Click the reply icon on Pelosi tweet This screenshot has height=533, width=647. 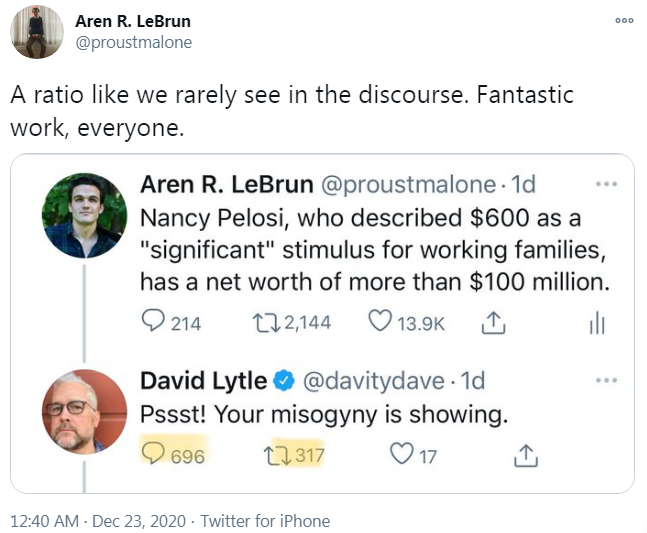[x=154, y=322]
